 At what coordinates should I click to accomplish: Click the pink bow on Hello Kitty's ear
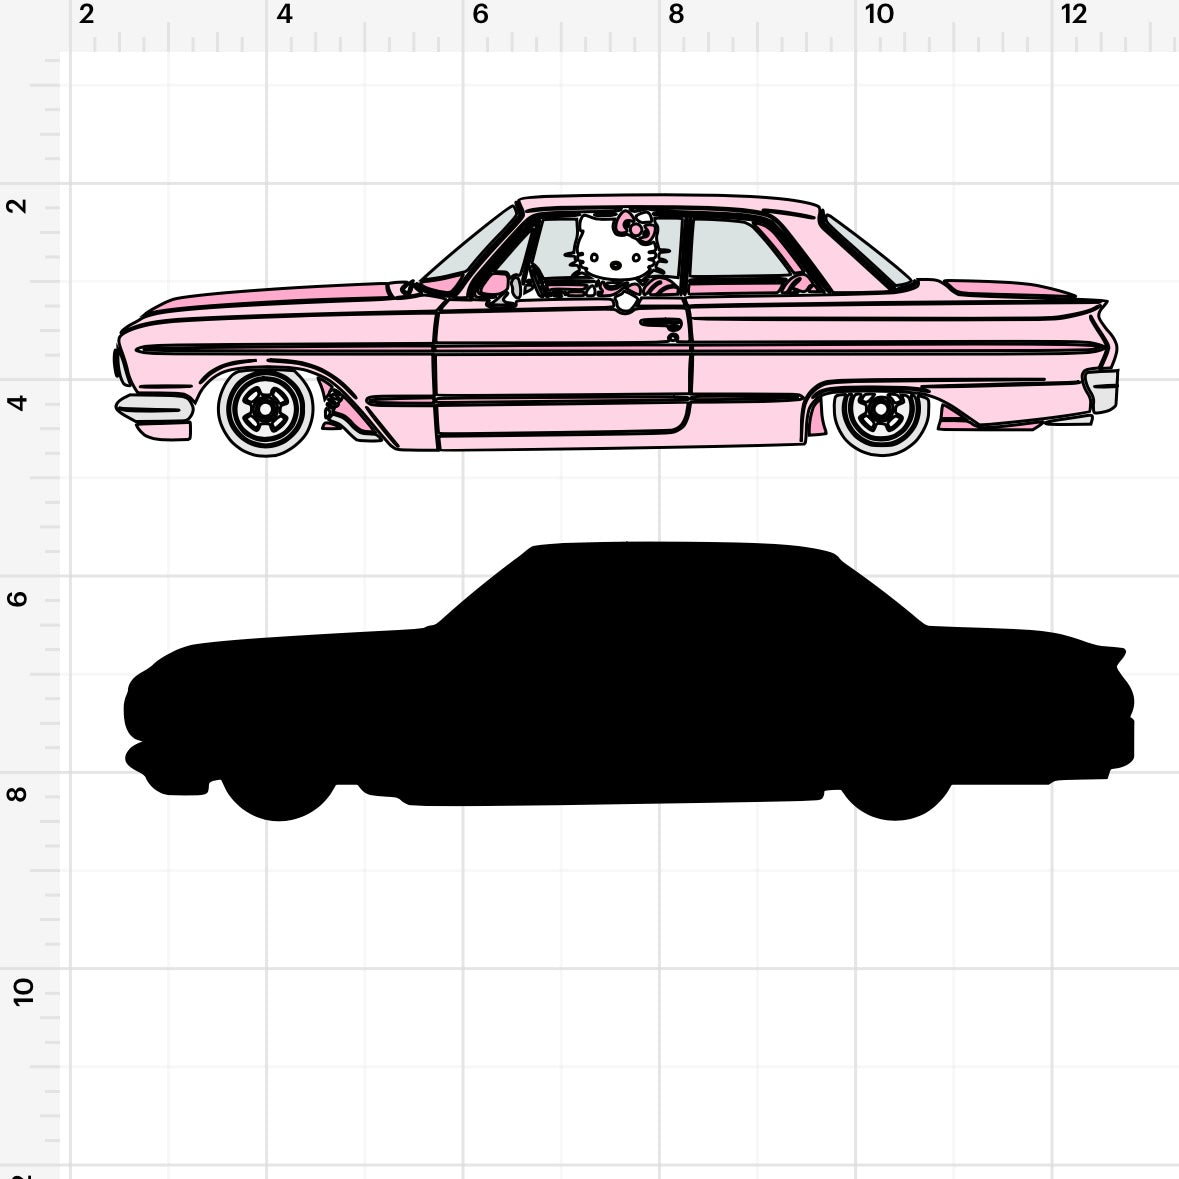(x=637, y=226)
